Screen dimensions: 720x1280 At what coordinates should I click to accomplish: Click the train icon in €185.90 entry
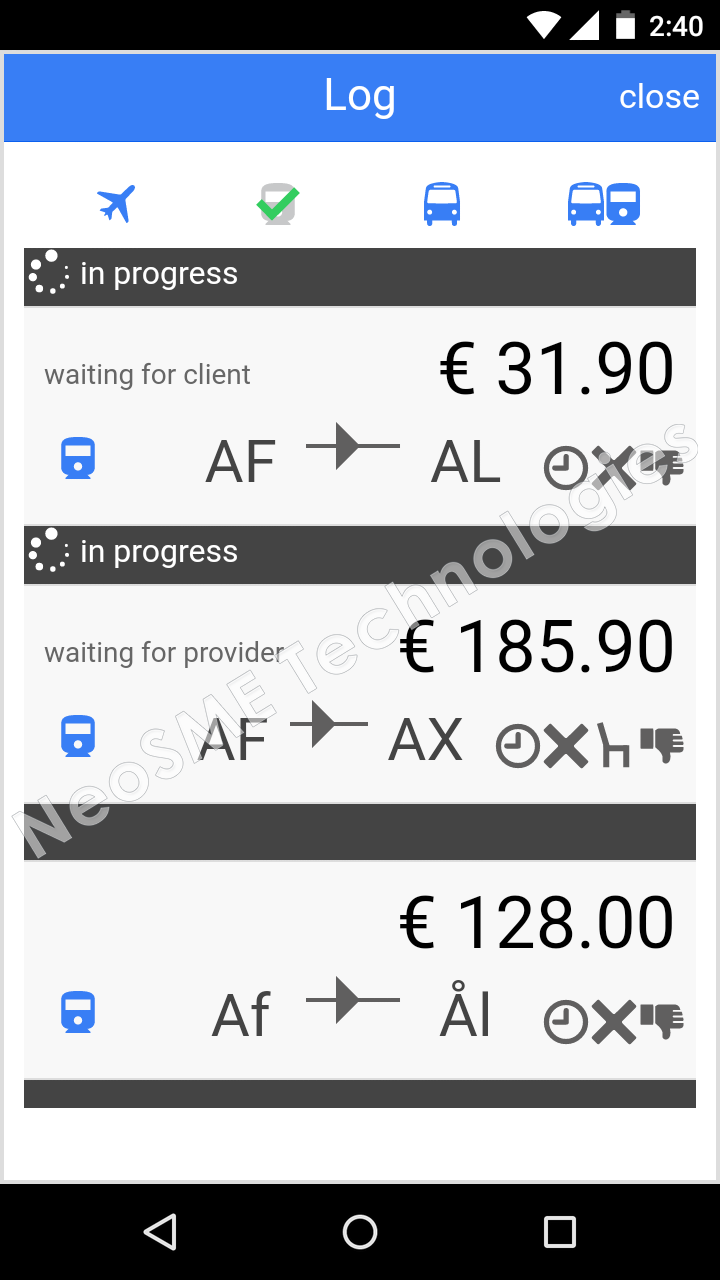pos(78,737)
